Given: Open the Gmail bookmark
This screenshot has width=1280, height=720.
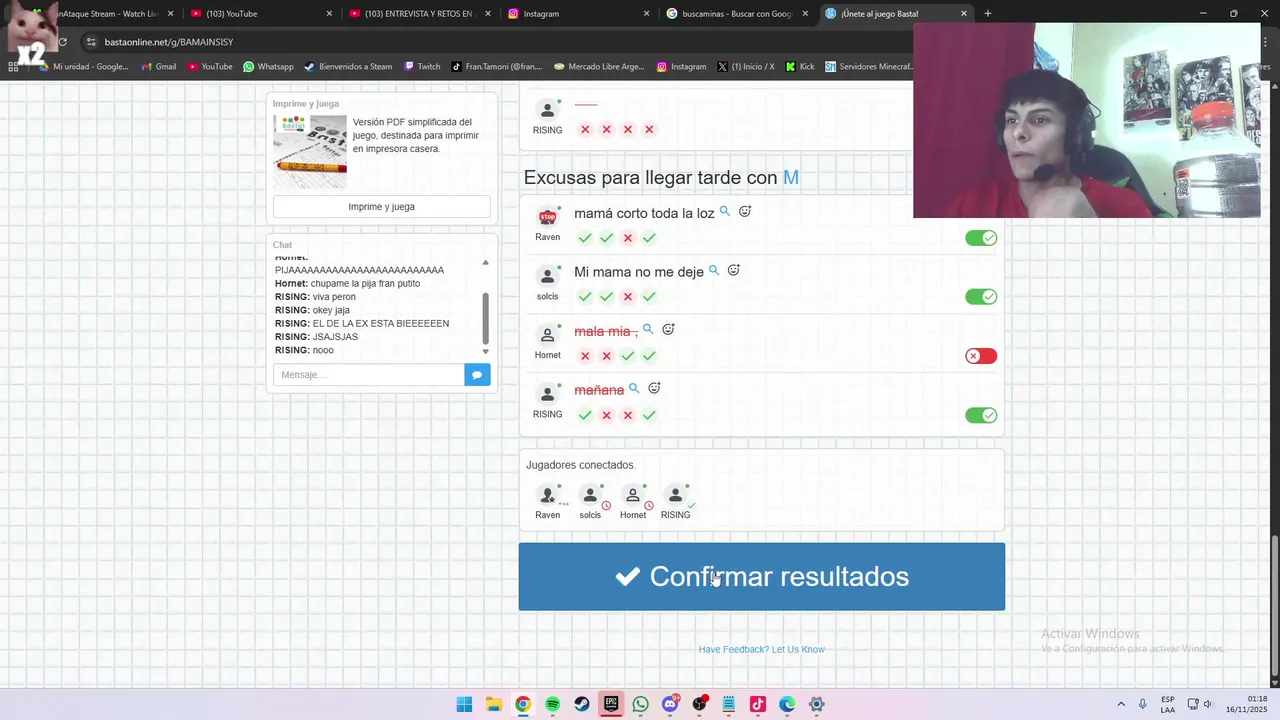Looking at the screenshot, I should pos(159,67).
